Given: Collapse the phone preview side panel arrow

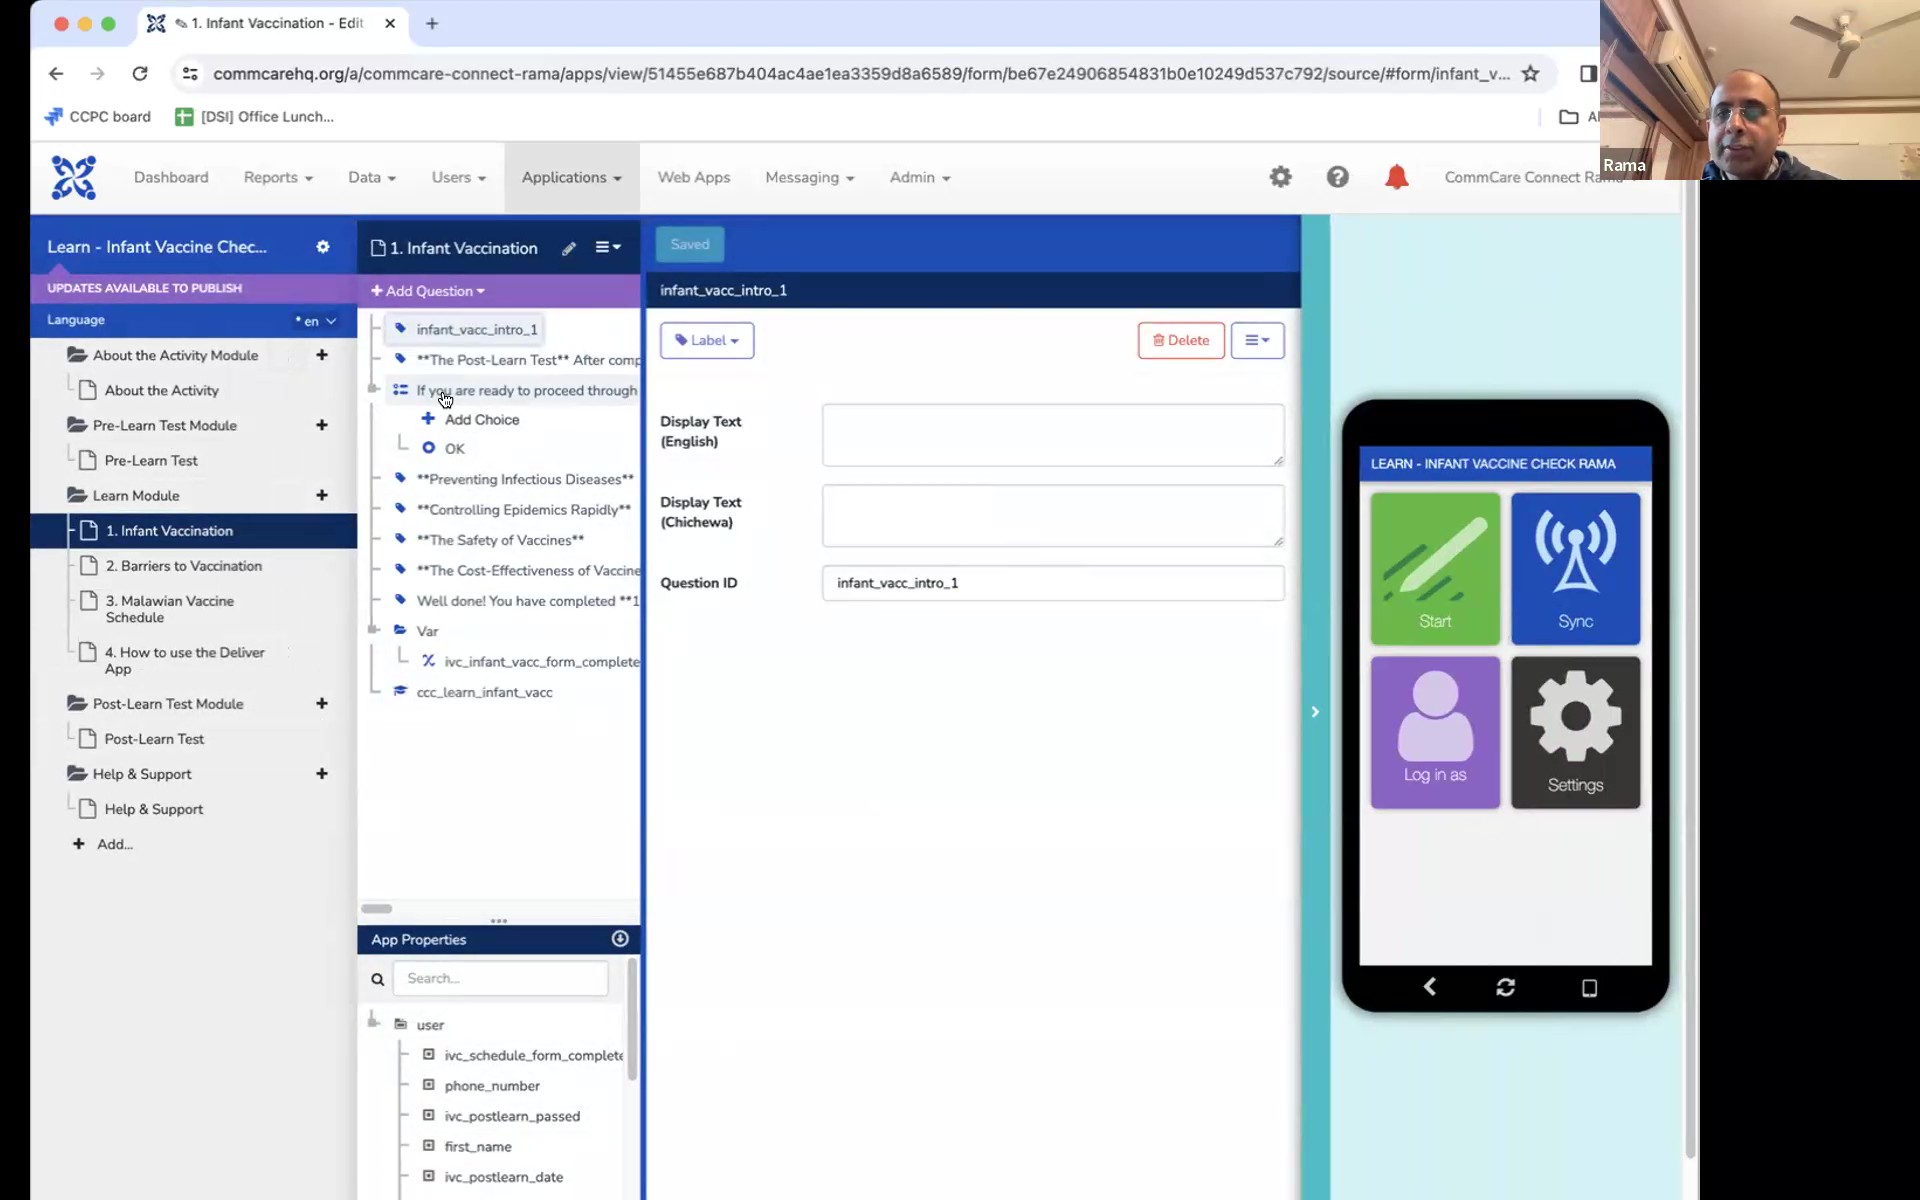Looking at the screenshot, I should [x=1315, y=711].
